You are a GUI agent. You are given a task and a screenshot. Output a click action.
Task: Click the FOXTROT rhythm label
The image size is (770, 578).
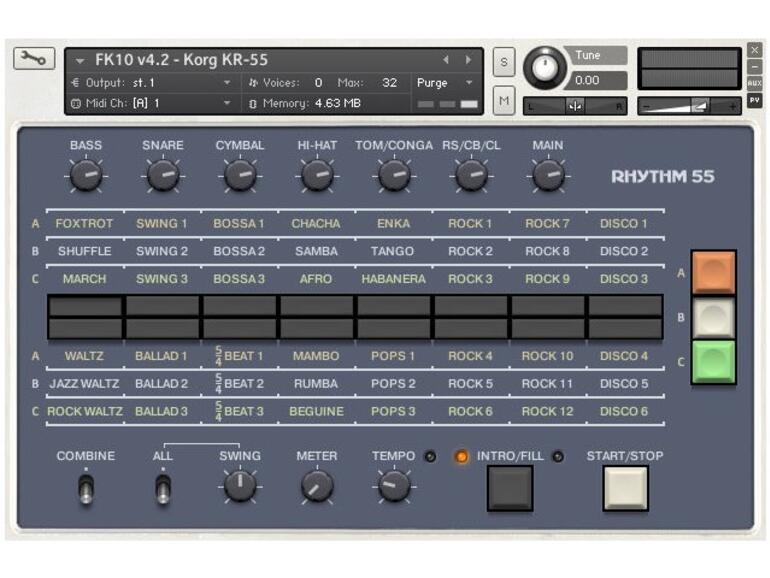pos(84,223)
